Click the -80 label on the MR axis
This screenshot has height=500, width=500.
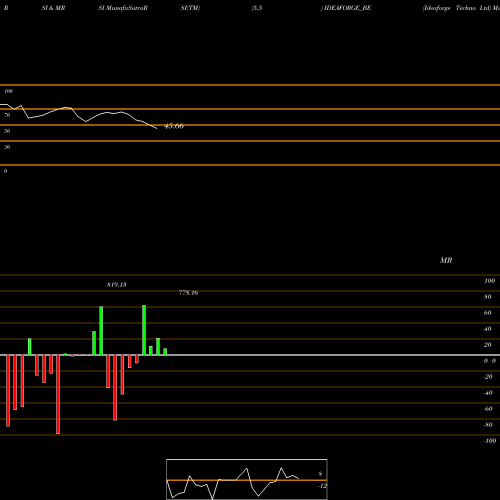click(x=488, y=425)
